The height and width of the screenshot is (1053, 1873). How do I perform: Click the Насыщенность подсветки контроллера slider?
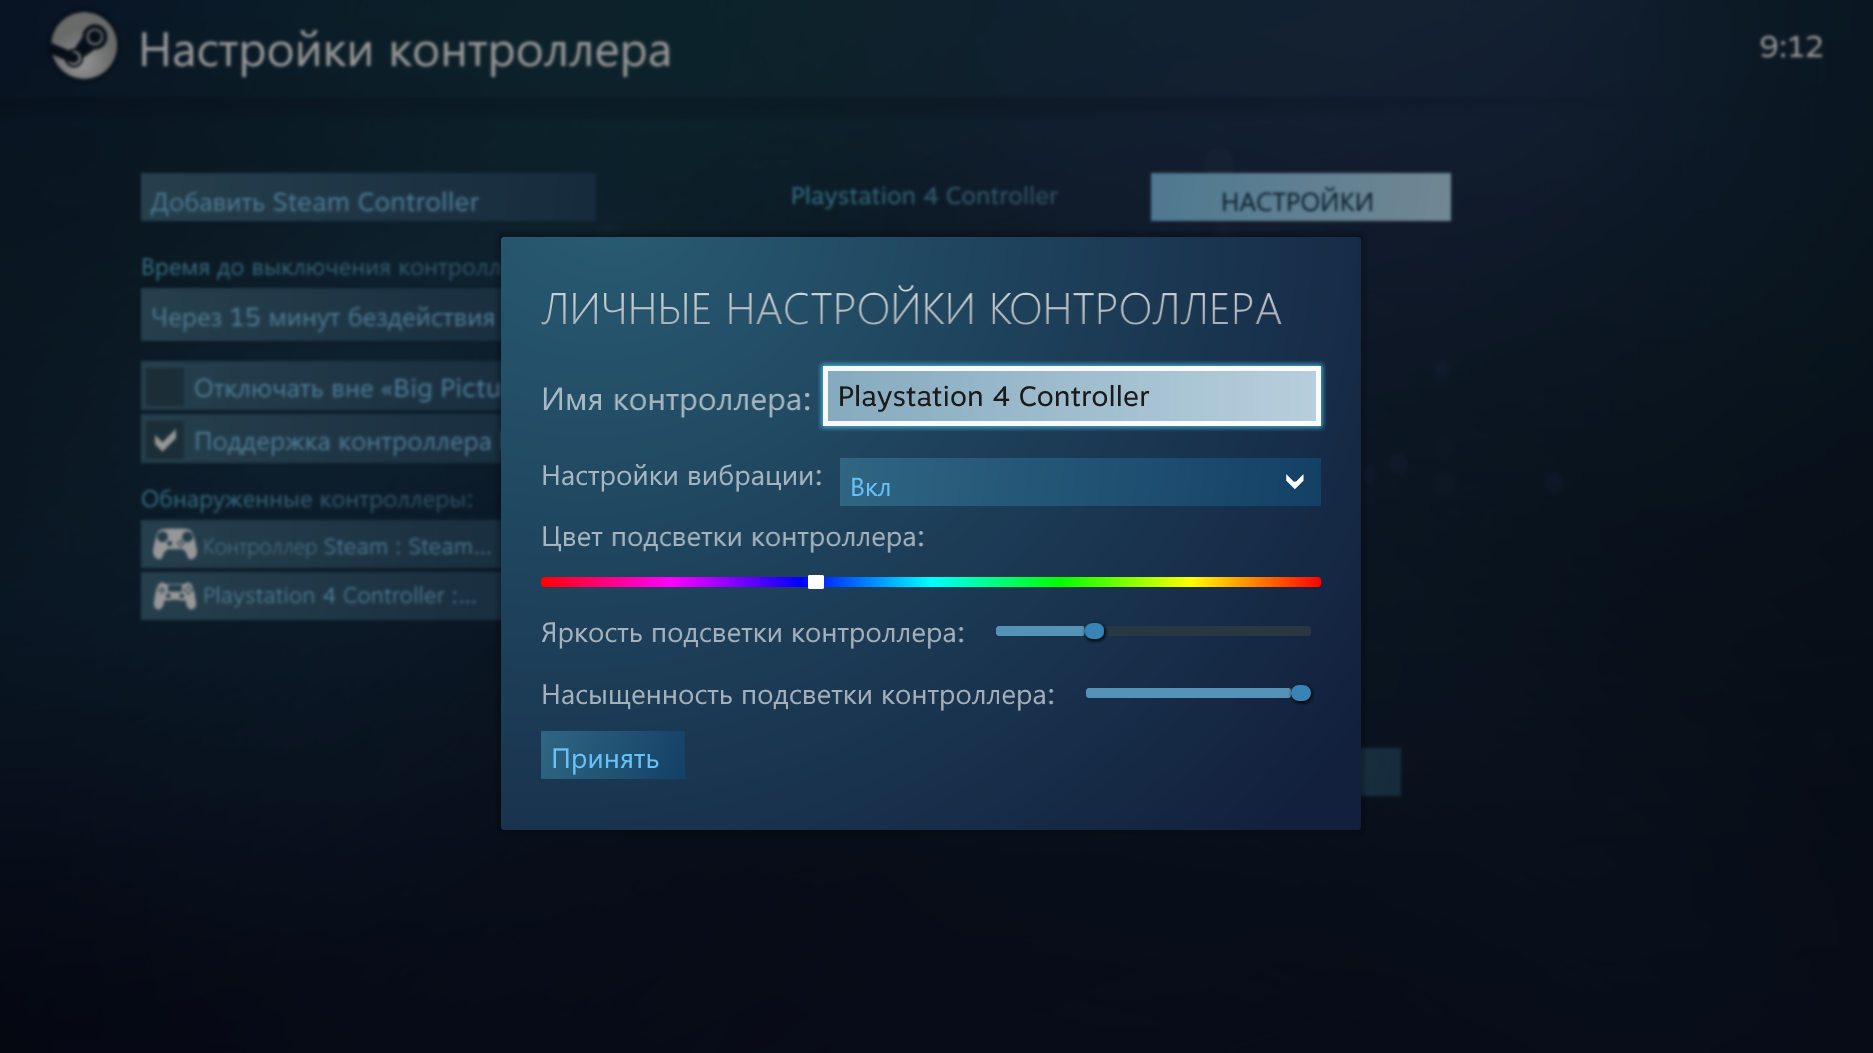pyautogui.click(x=1198, y=693)
